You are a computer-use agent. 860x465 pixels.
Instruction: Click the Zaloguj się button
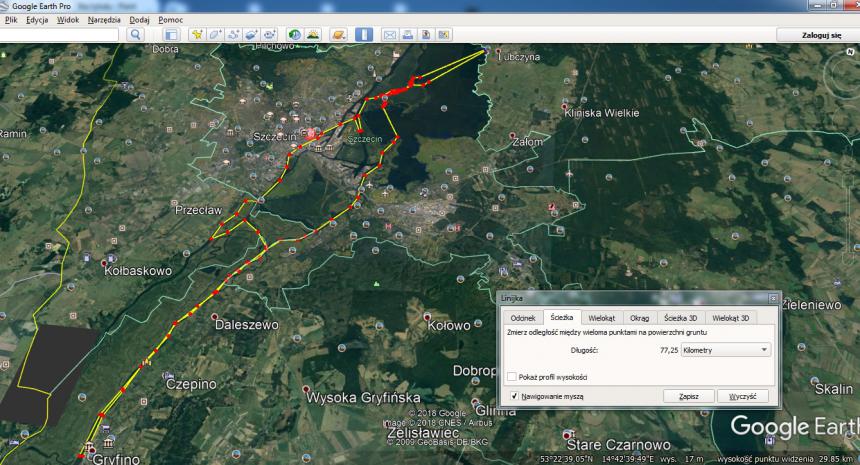tap(821, 35)
